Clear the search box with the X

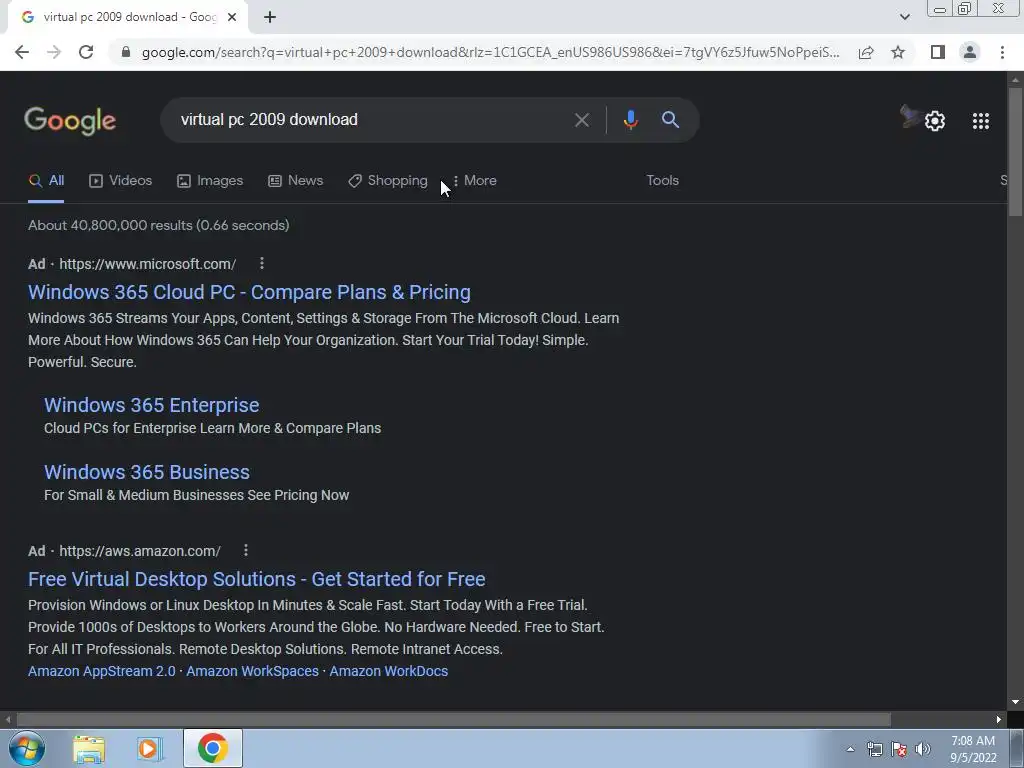pos(581,120)
